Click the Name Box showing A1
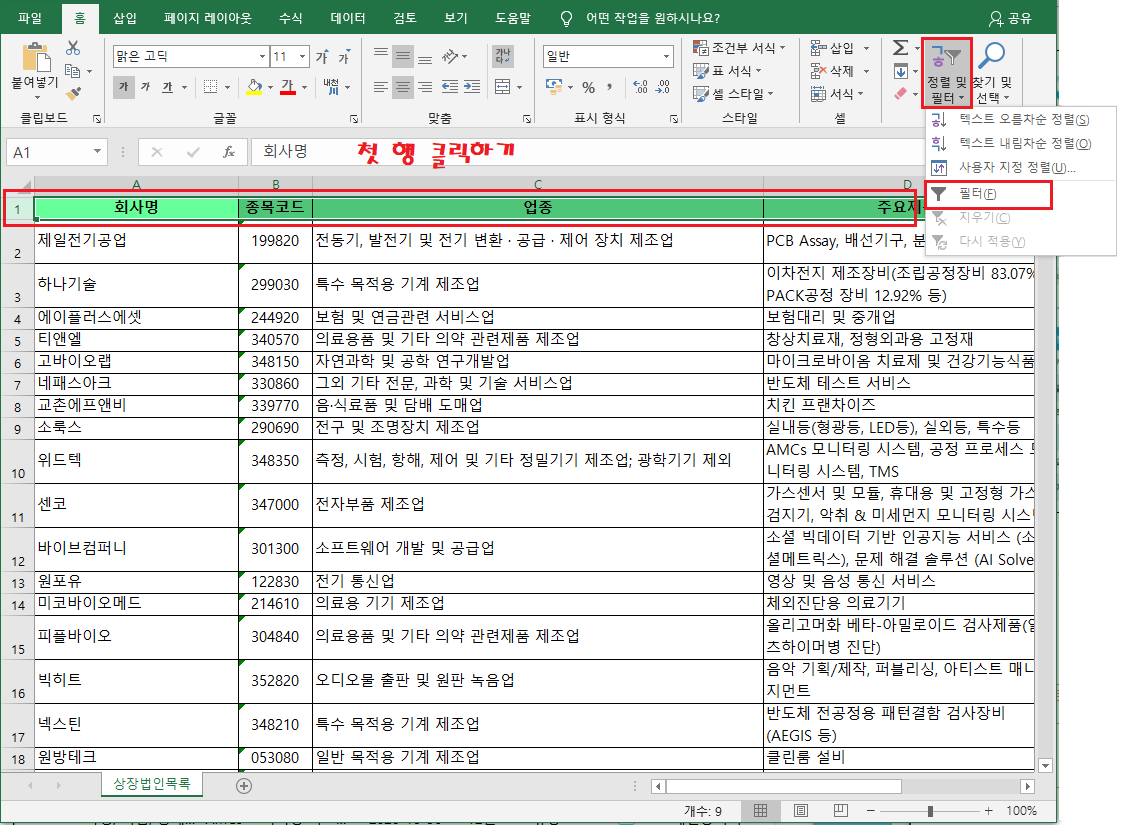The image size is (1123, 825). pos(56,153)
